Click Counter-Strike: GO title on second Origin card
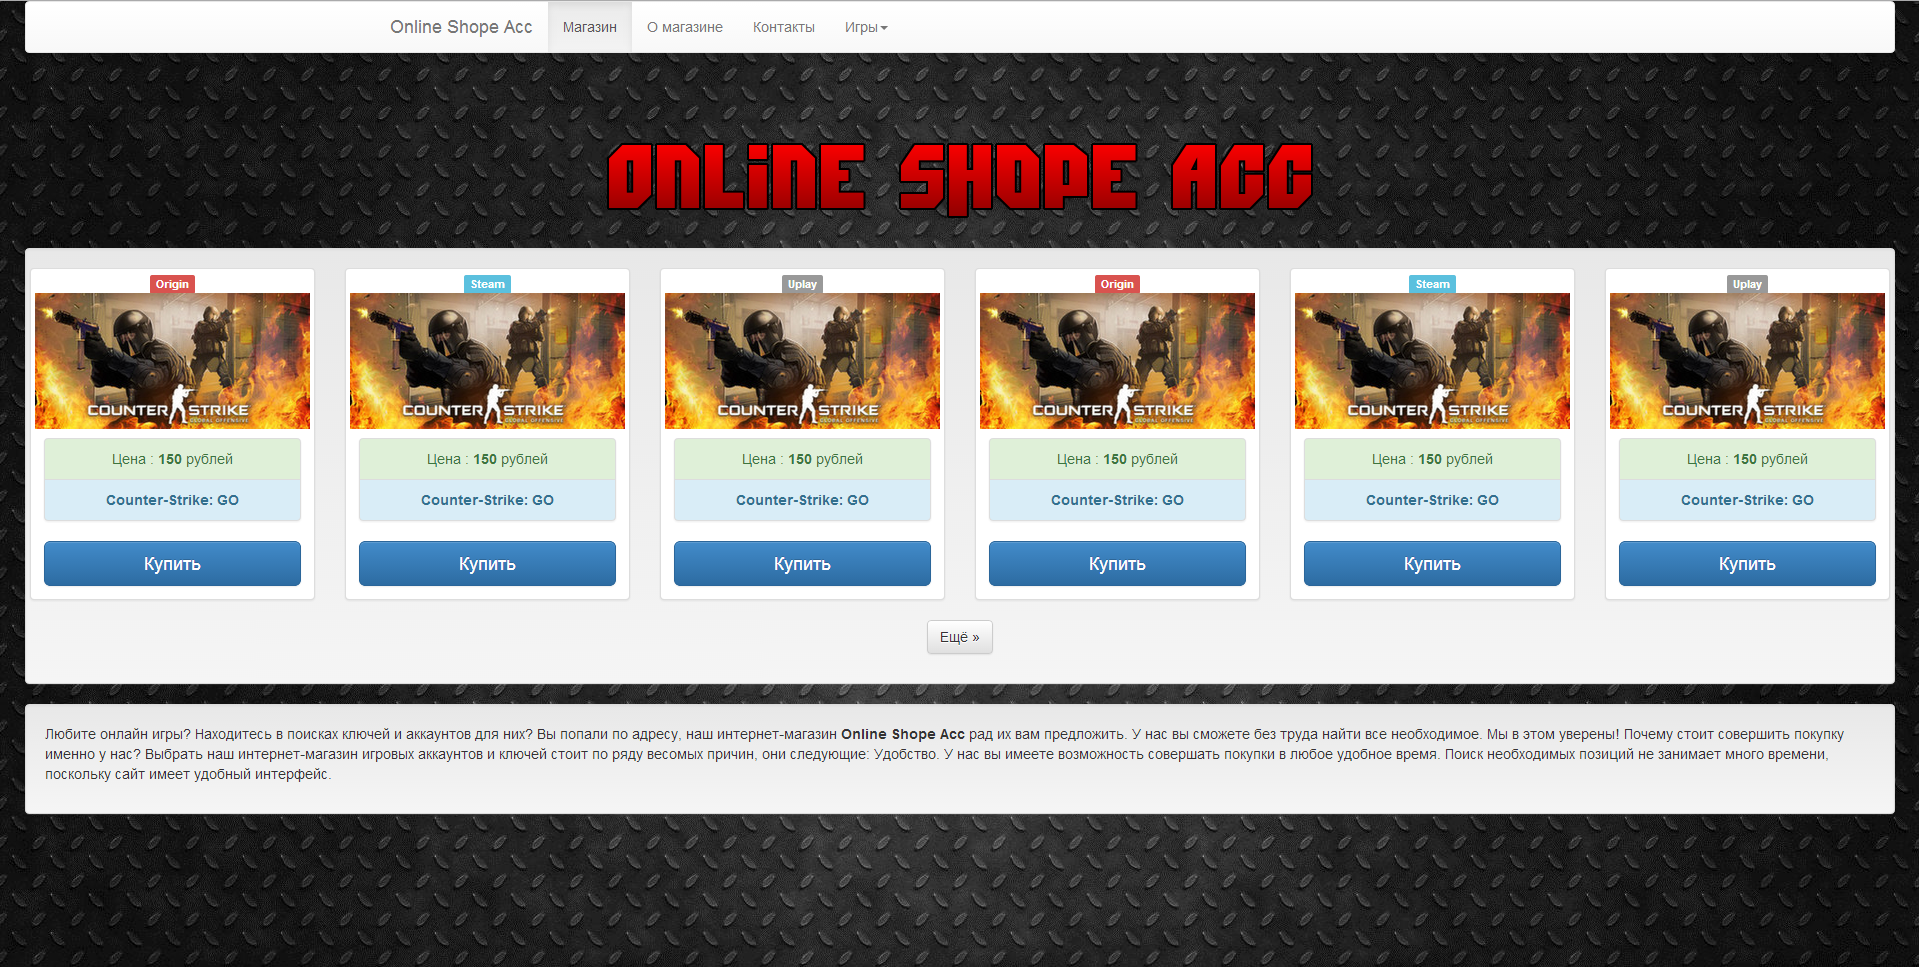The image size is (1919, 967). [x=1117, y=500]
